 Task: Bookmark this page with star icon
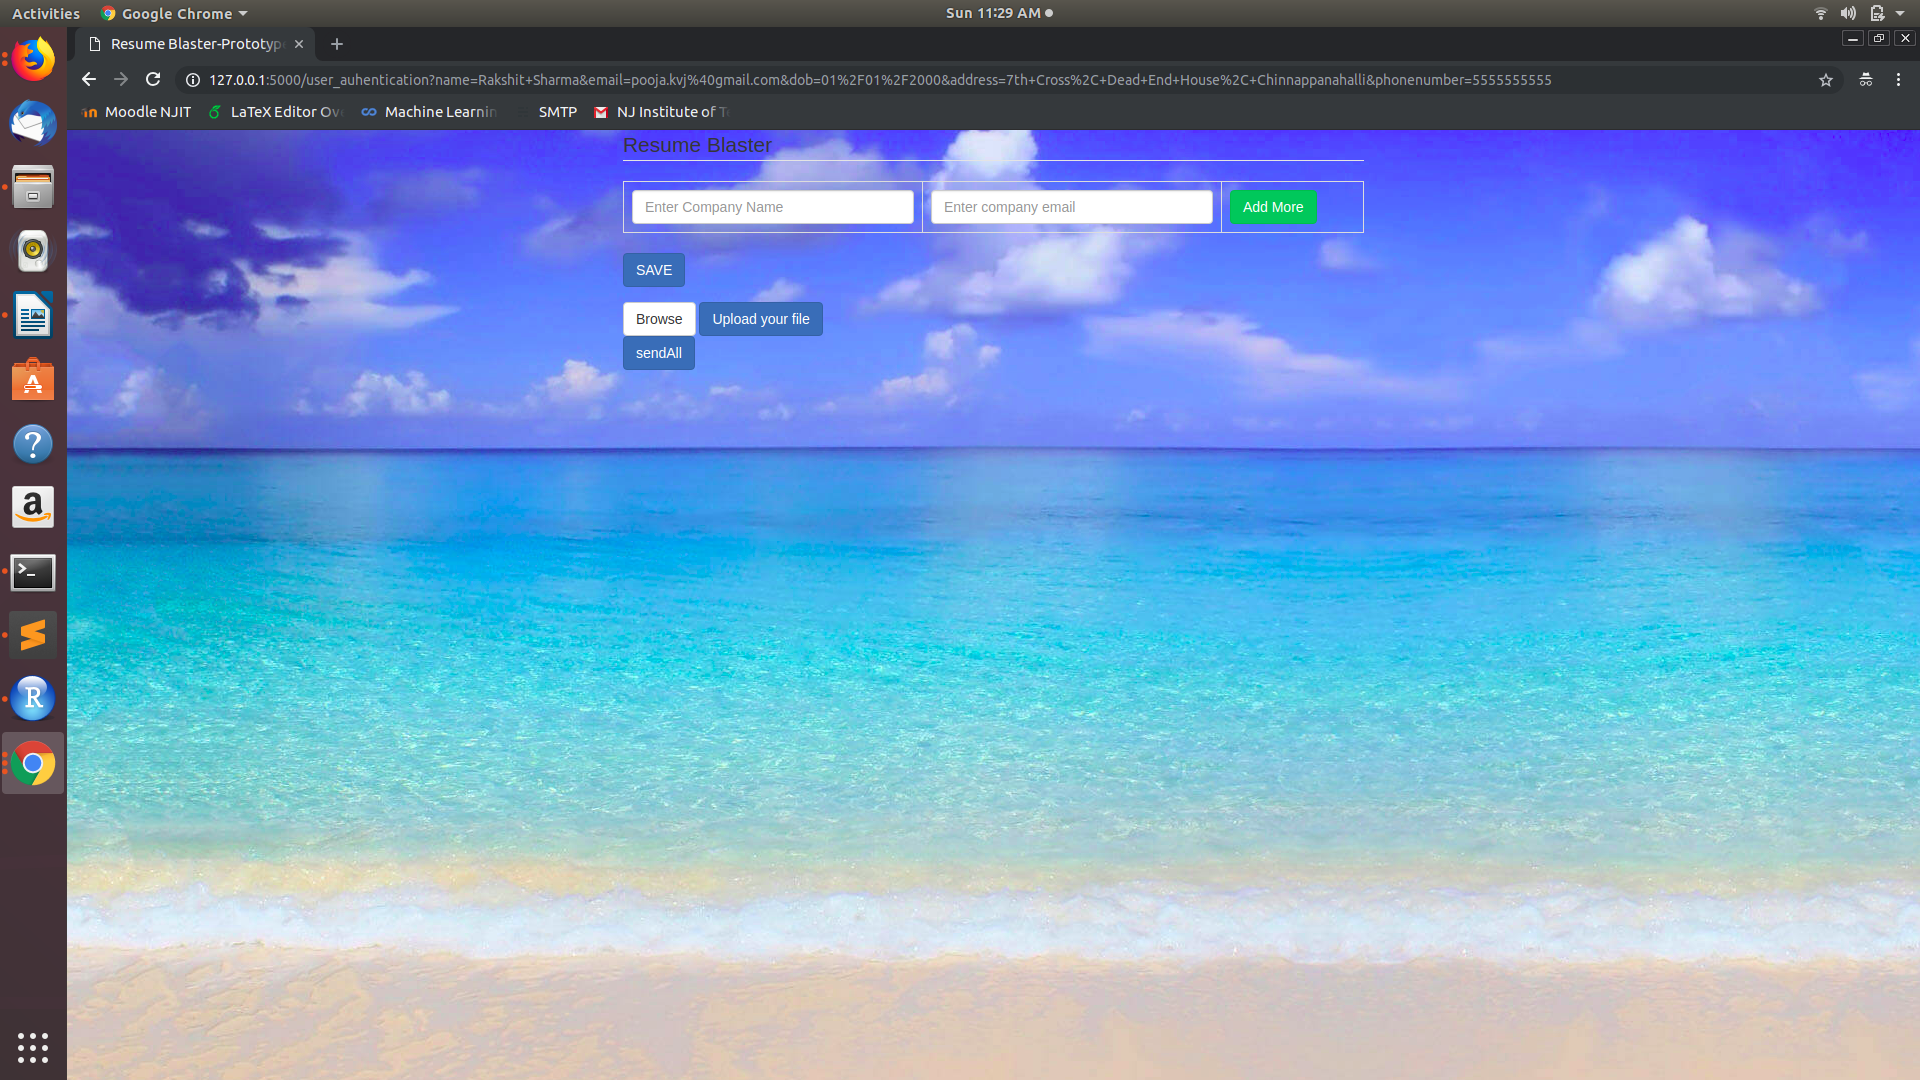[1825, 80]
